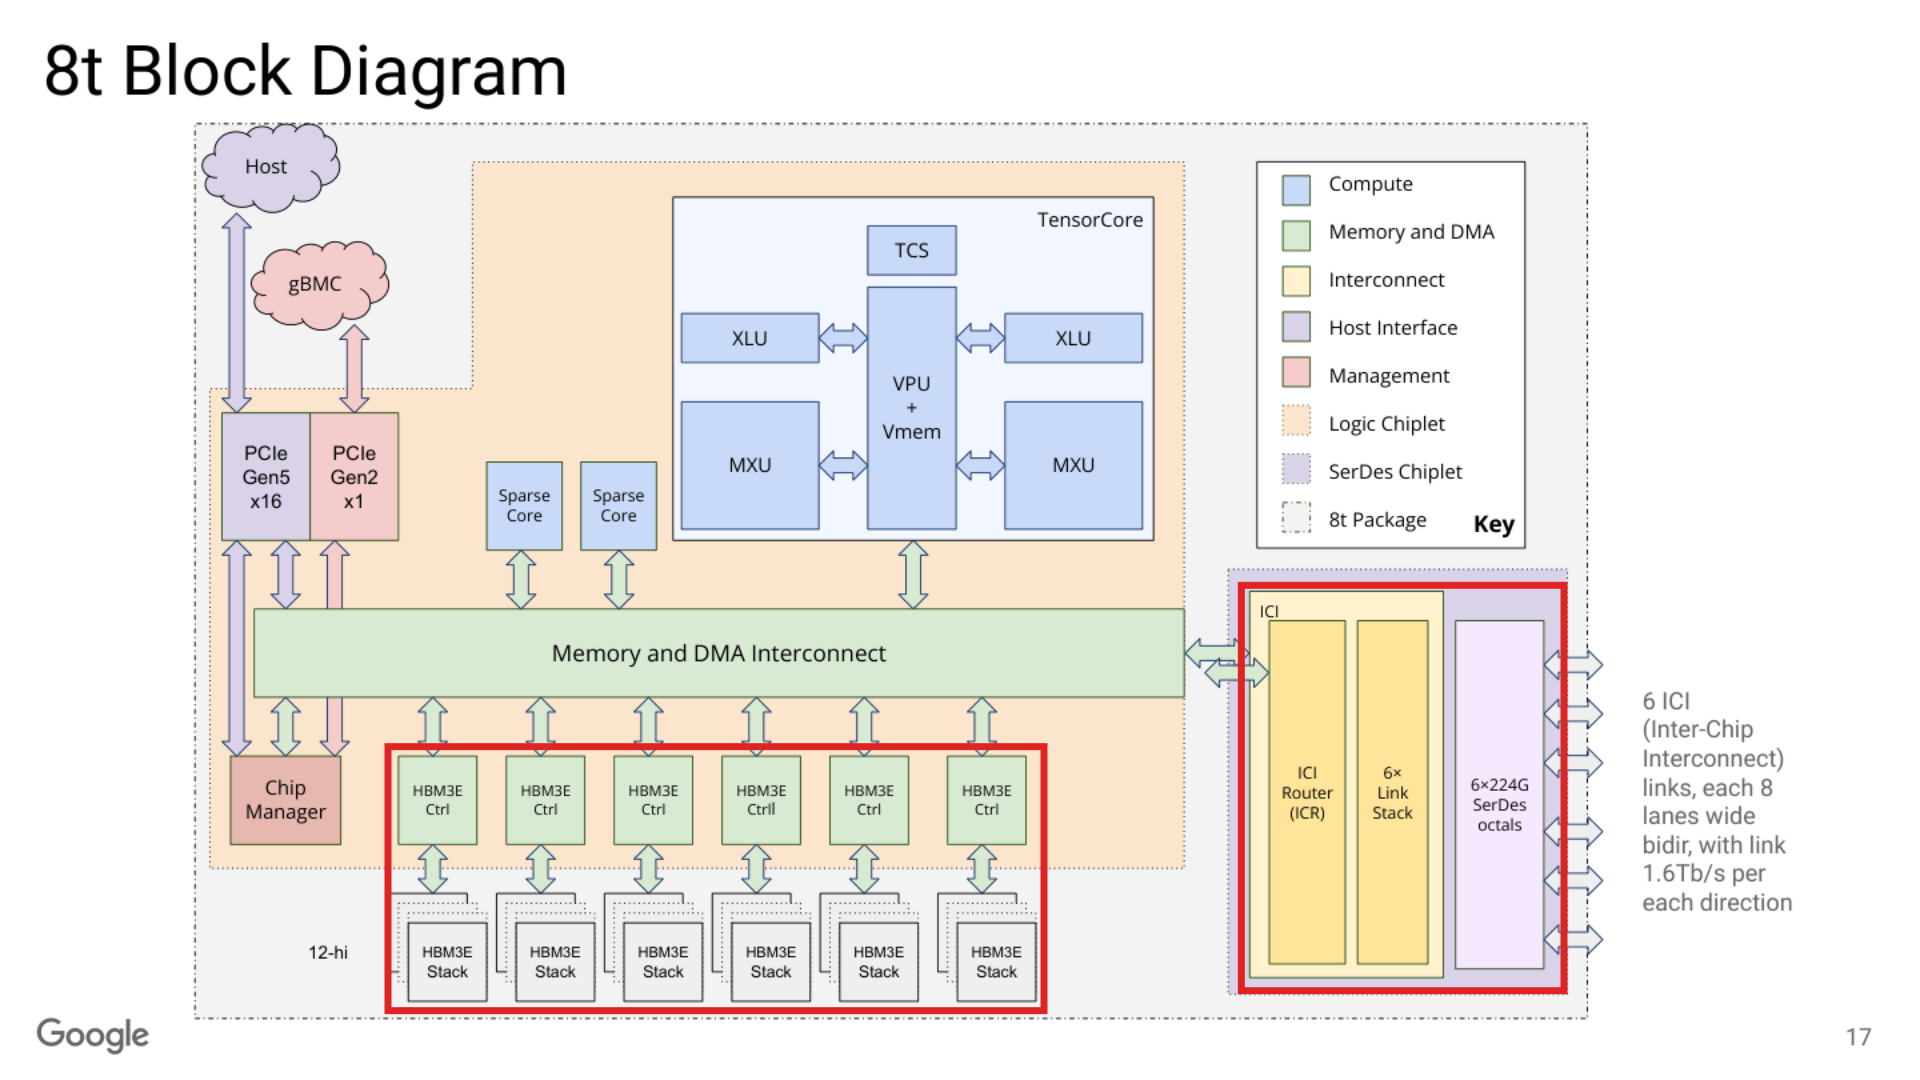The height and width of the screenshot is (1080, 1920).
Task: Click the left MXU block
Action: 750,465
